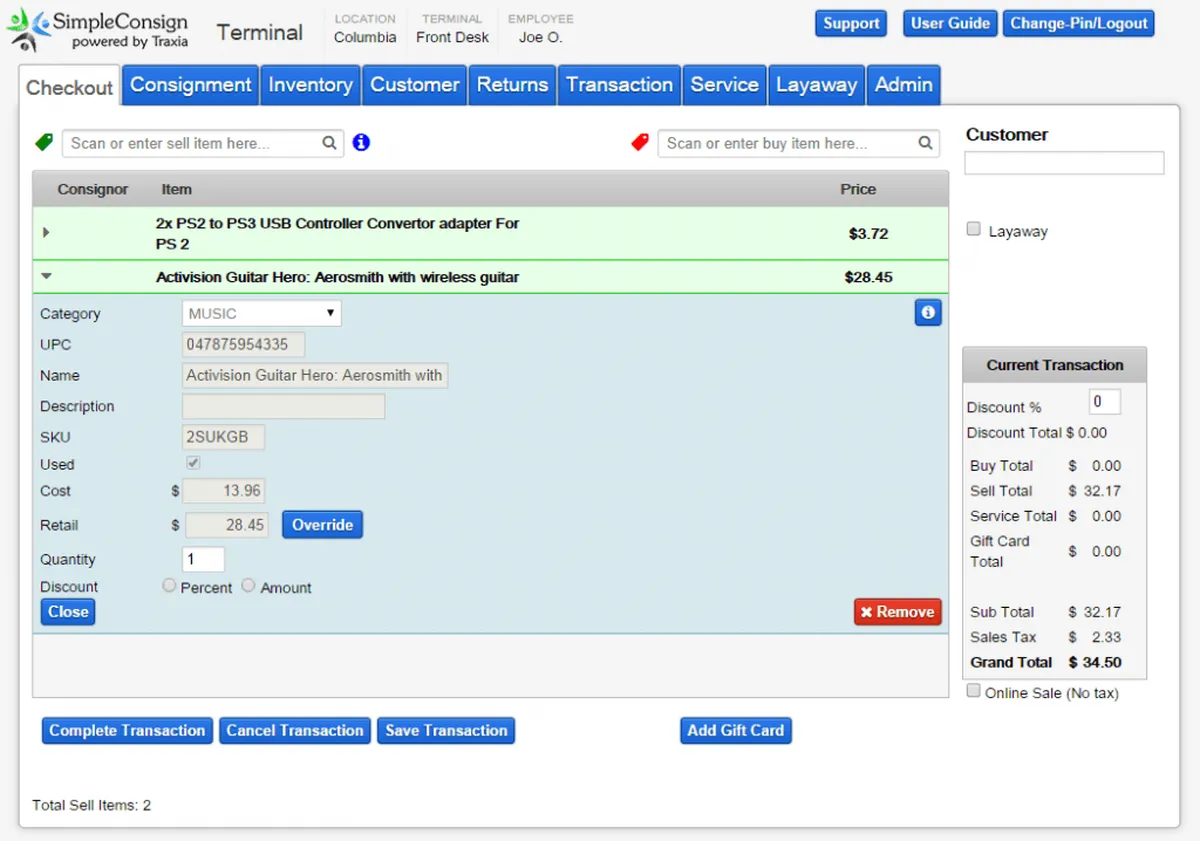Click the Total Sell Items: 2 text
Image resolution: width=1200 pixels, height=841 pixels.
(91, 805)
